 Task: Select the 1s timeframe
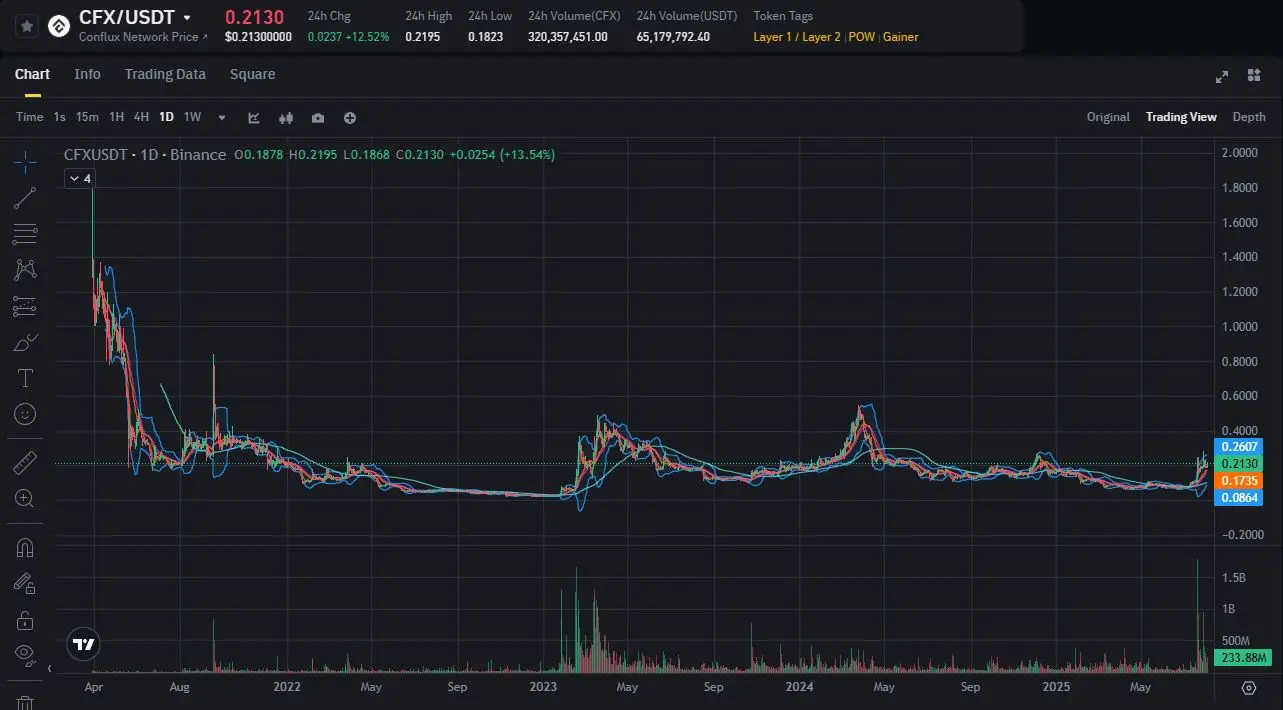(60, 117)
